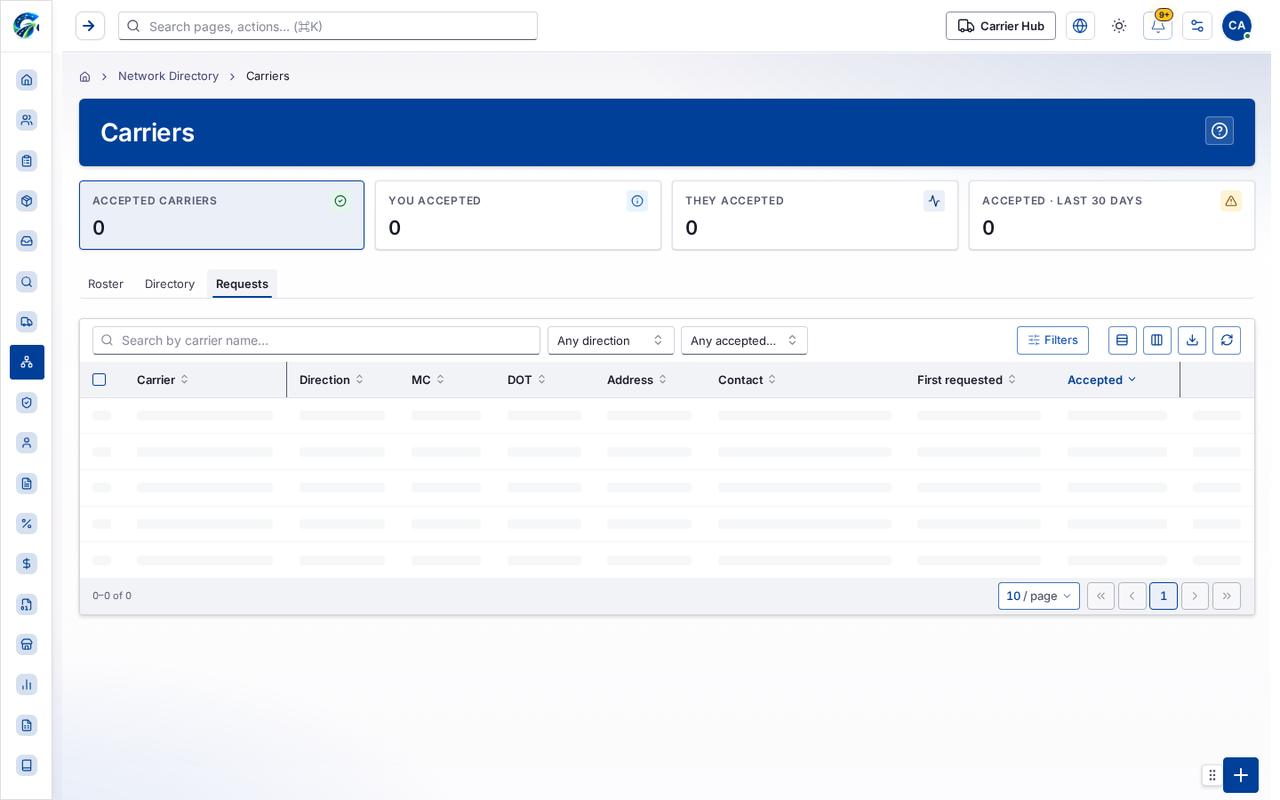The width and height of the screenshot is (1280, 800).
Task: Click the Carrier Hub button
Action: tap(1001, 26)
